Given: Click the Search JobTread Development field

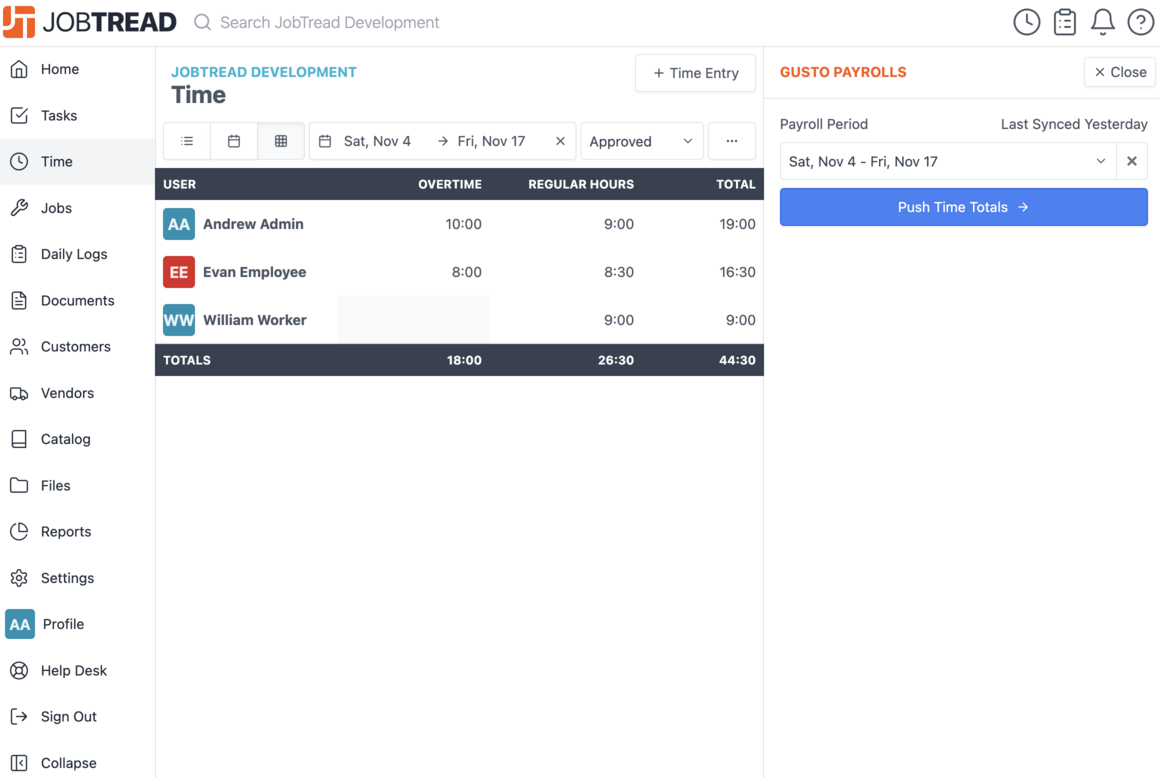Looking at the screenshot, I should coord(329,22).
